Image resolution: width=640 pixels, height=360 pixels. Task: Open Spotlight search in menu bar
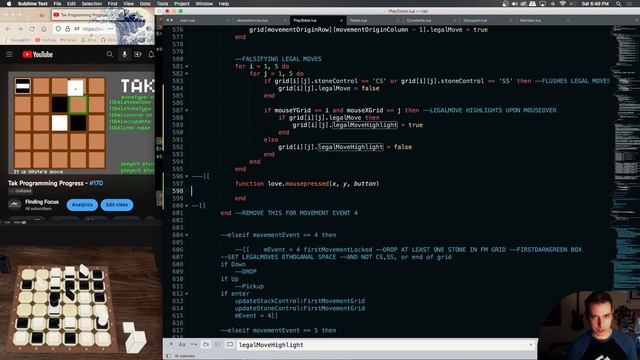(618, 4)
